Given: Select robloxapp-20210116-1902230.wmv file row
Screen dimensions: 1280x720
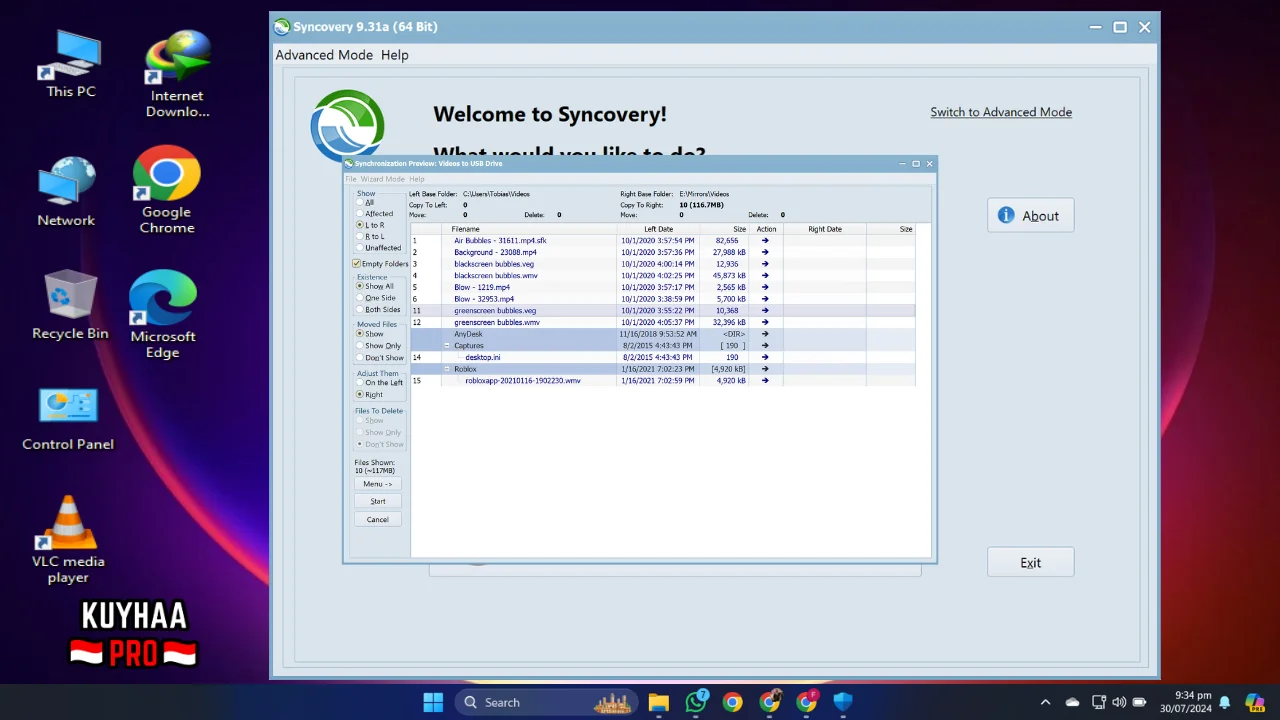Looking at the screenshot, I should 663,381.
